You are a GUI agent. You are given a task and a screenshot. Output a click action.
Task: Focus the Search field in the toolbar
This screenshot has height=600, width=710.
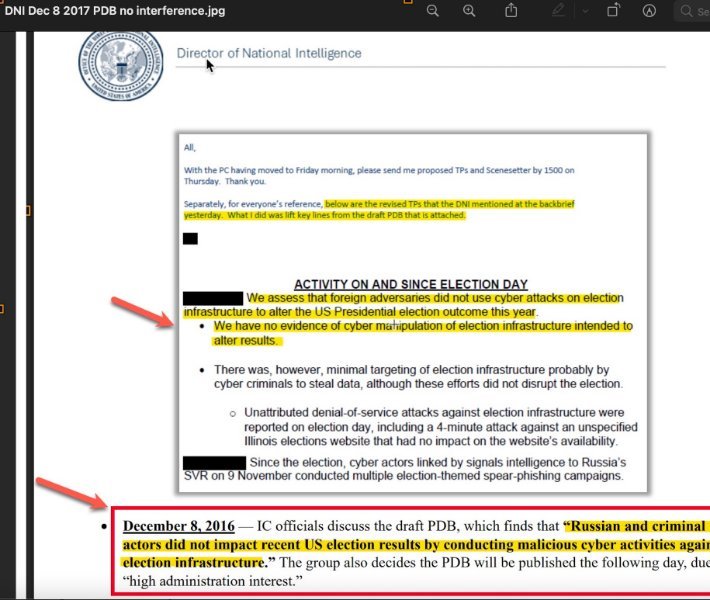[x=693, y=11]
